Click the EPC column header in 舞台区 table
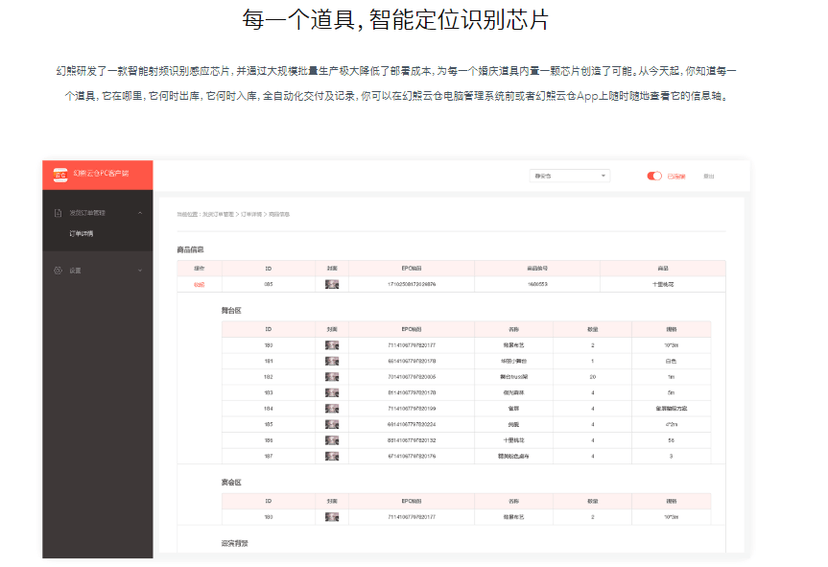The height and width of the screenshot is (567, 828). pos(412,329)
